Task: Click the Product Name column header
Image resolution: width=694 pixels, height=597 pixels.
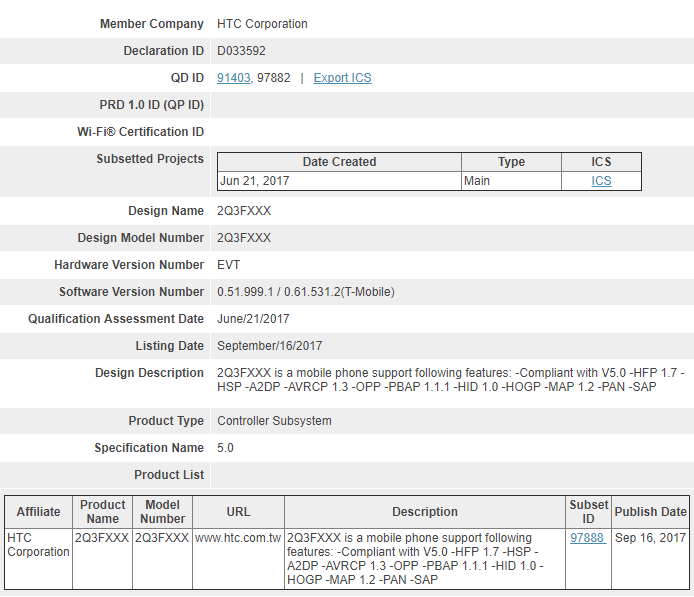Action: pyautogui.click(x=102, y=512)
